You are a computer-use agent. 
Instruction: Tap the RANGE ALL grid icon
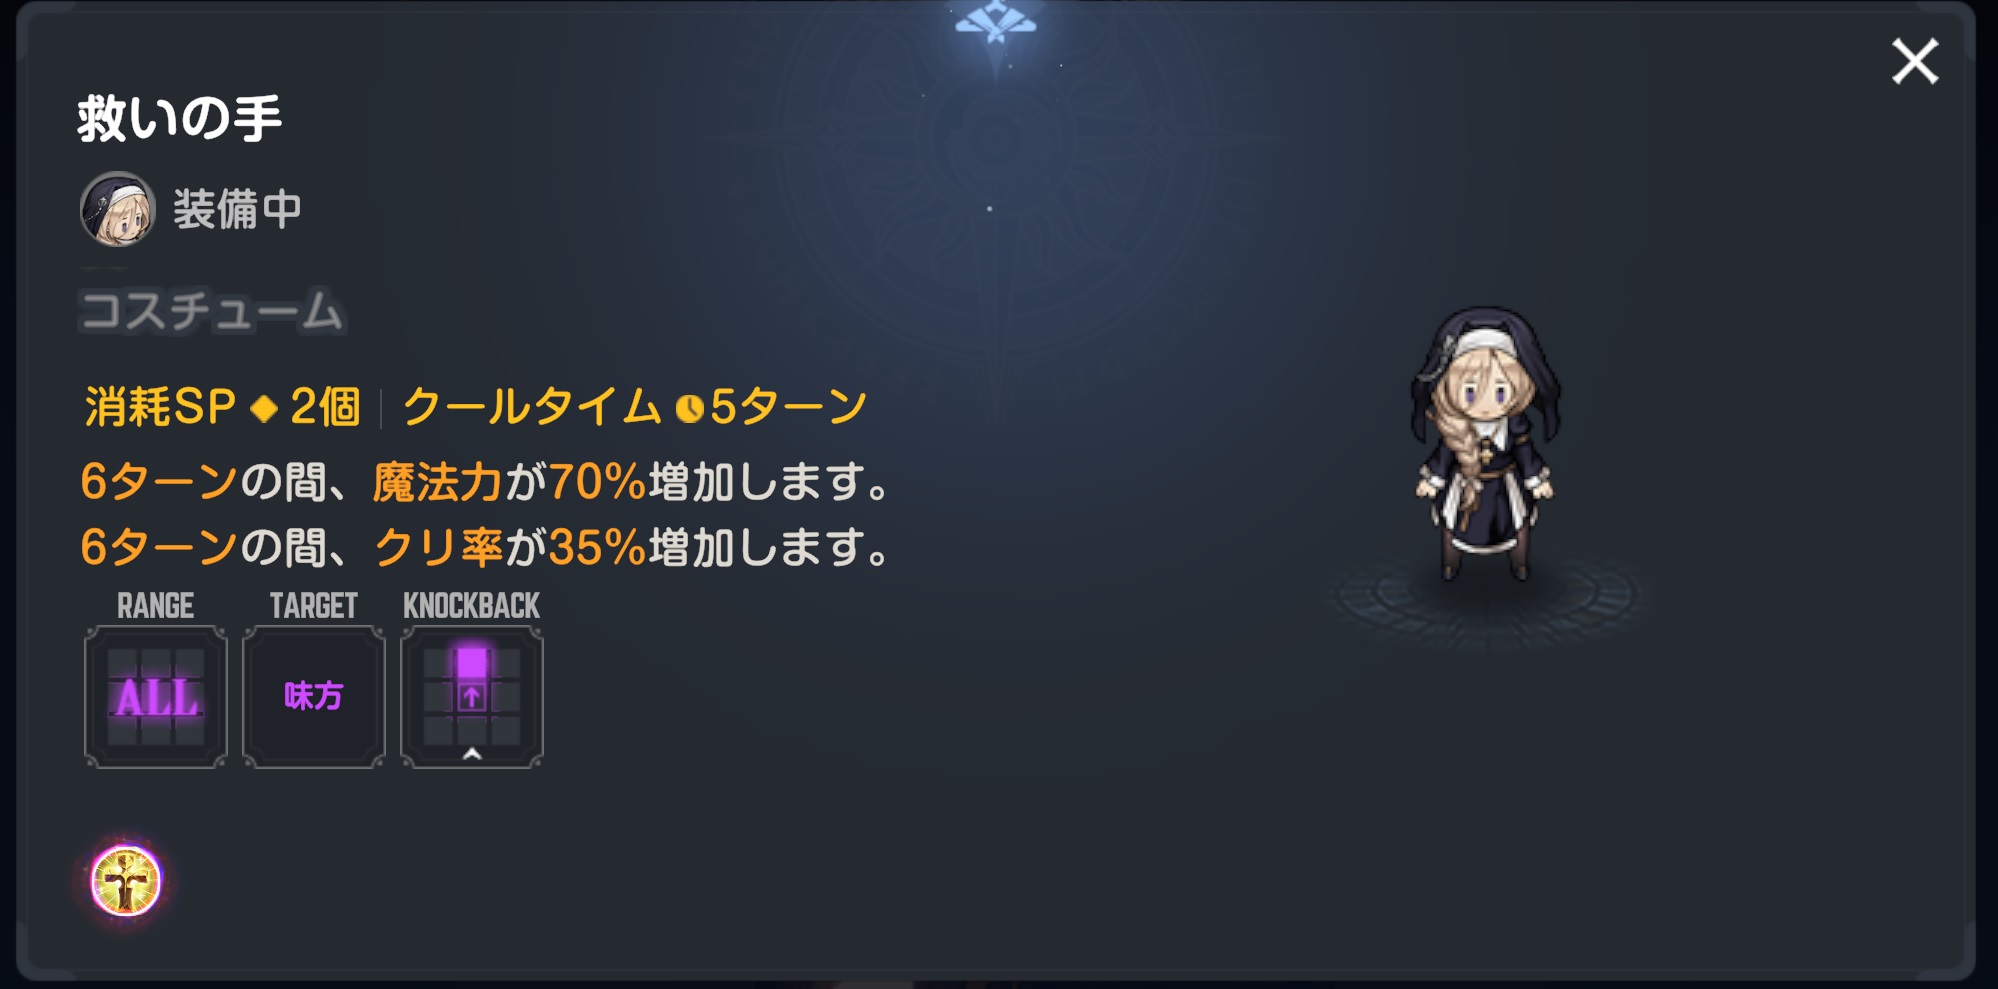pyautogui.click(x=156, y=697)
